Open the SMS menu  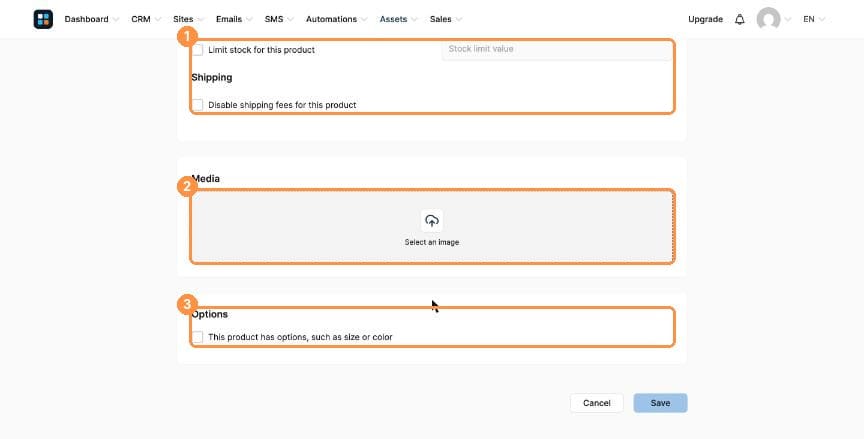tap(274, 19)
